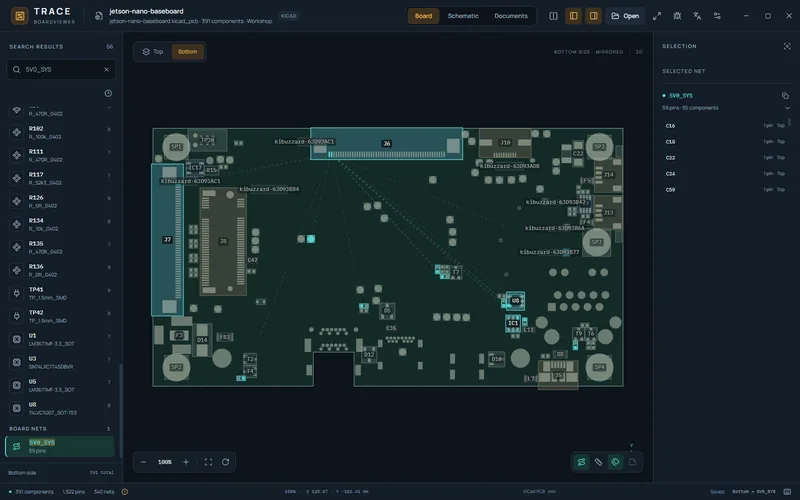Click the note/document tool icon

[x=632, y=462]
